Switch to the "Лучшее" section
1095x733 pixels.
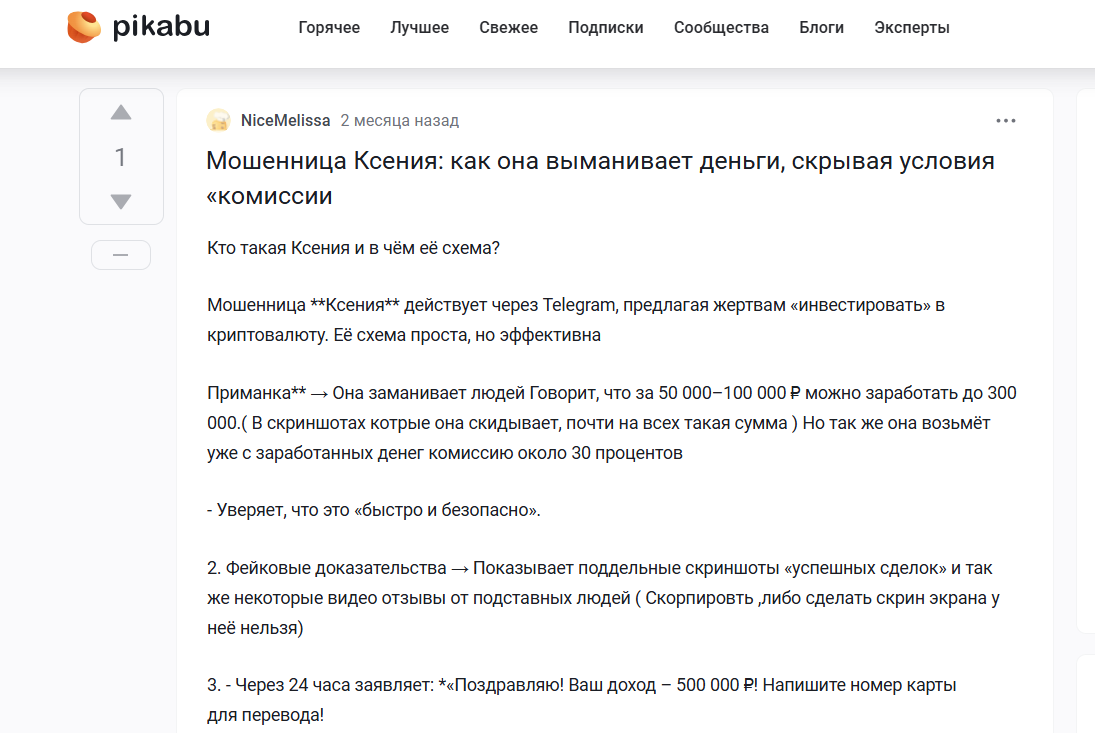(x=419, y=27)
